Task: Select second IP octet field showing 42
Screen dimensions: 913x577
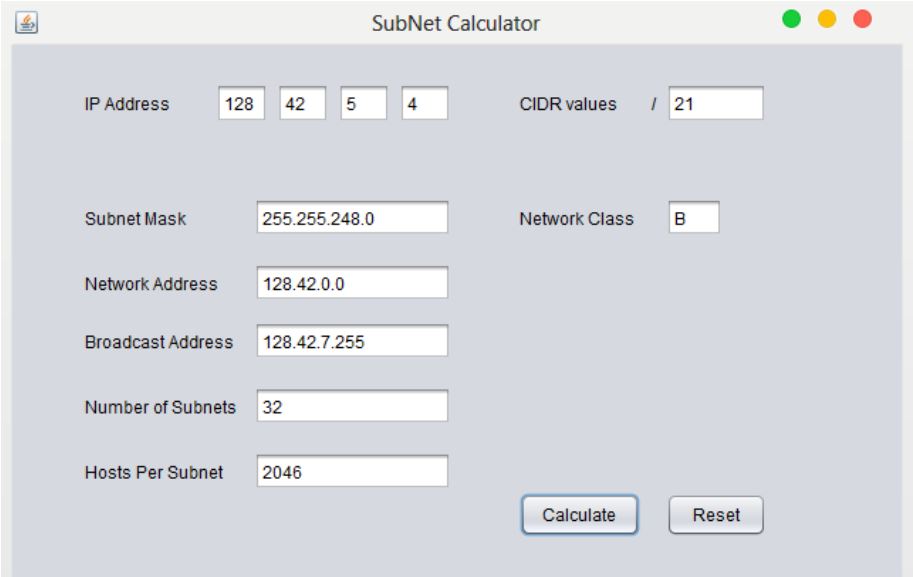Action: click(303, 103)
